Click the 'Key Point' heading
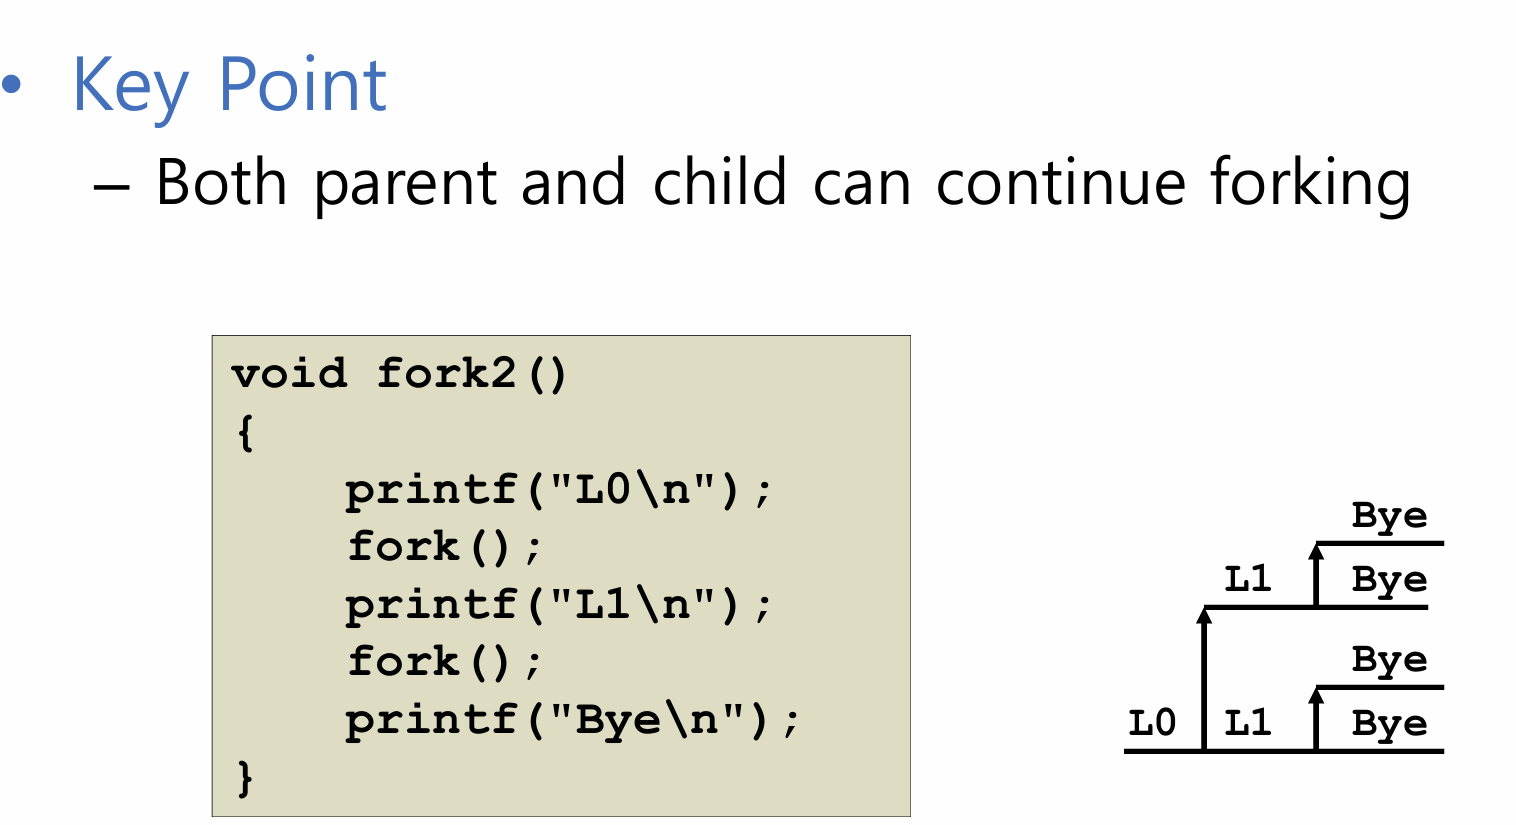The width and height of the screenshot is (1516, 825). pos(229,87)
